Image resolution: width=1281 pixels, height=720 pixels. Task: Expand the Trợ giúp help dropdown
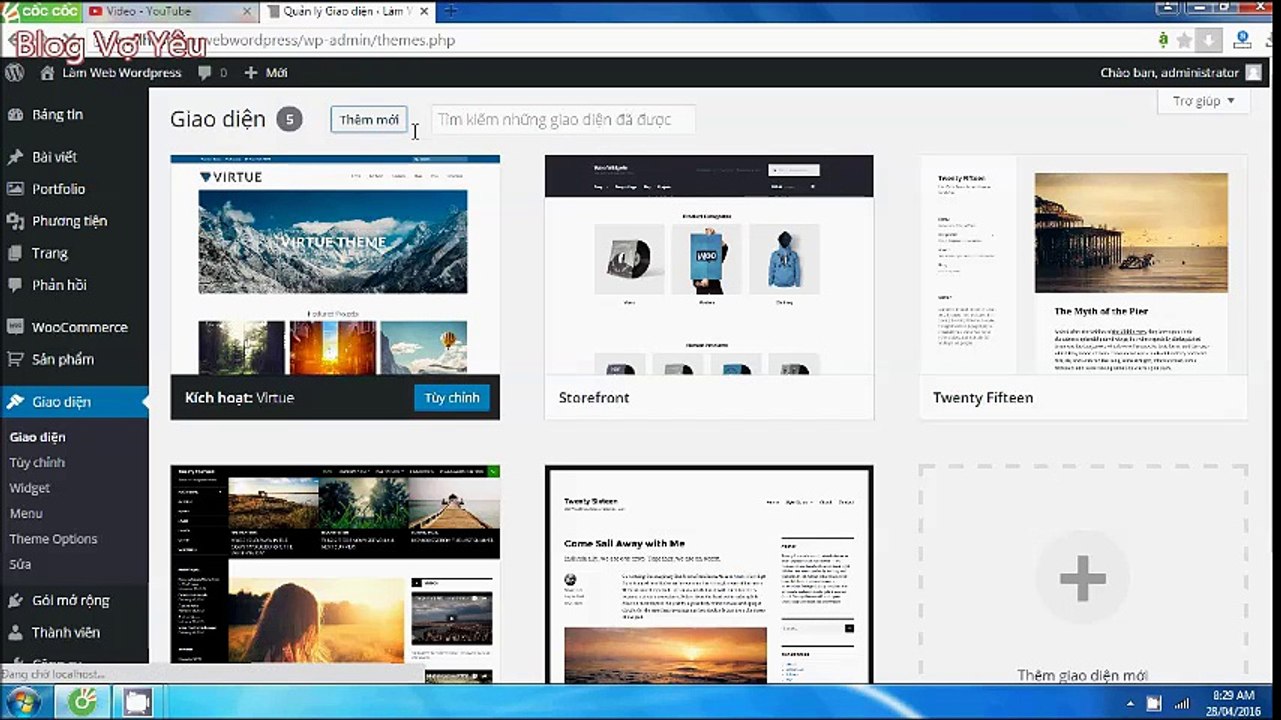click(x=1204, y=101)
